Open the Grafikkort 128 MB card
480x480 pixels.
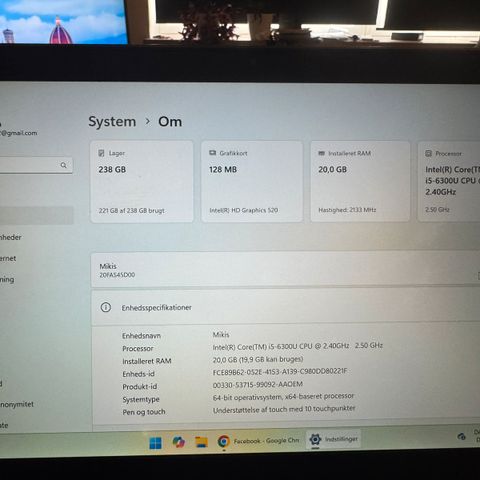click(x=252, y=182)
